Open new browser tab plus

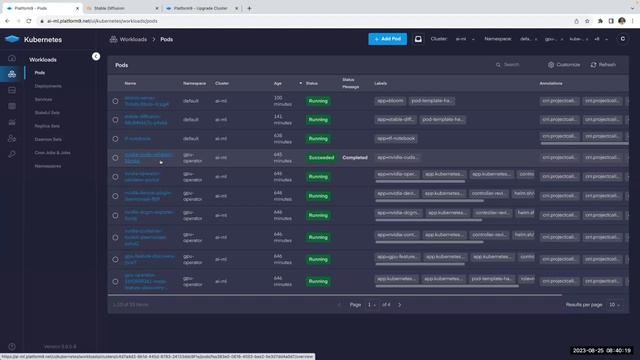click(x=249, y=8)
